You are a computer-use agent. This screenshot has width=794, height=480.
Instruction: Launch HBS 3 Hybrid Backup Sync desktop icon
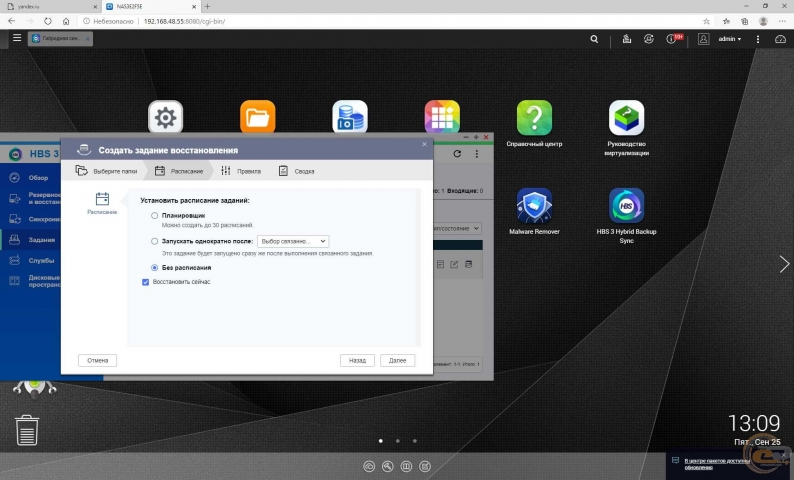pyautogui.click(x=626, y=206)
